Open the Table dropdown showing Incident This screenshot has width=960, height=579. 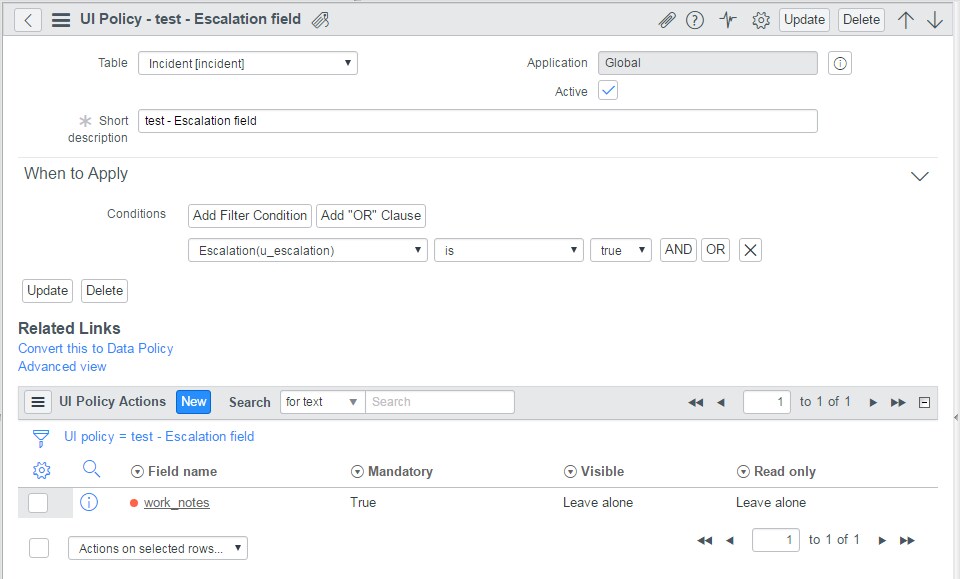coord(248,63)
